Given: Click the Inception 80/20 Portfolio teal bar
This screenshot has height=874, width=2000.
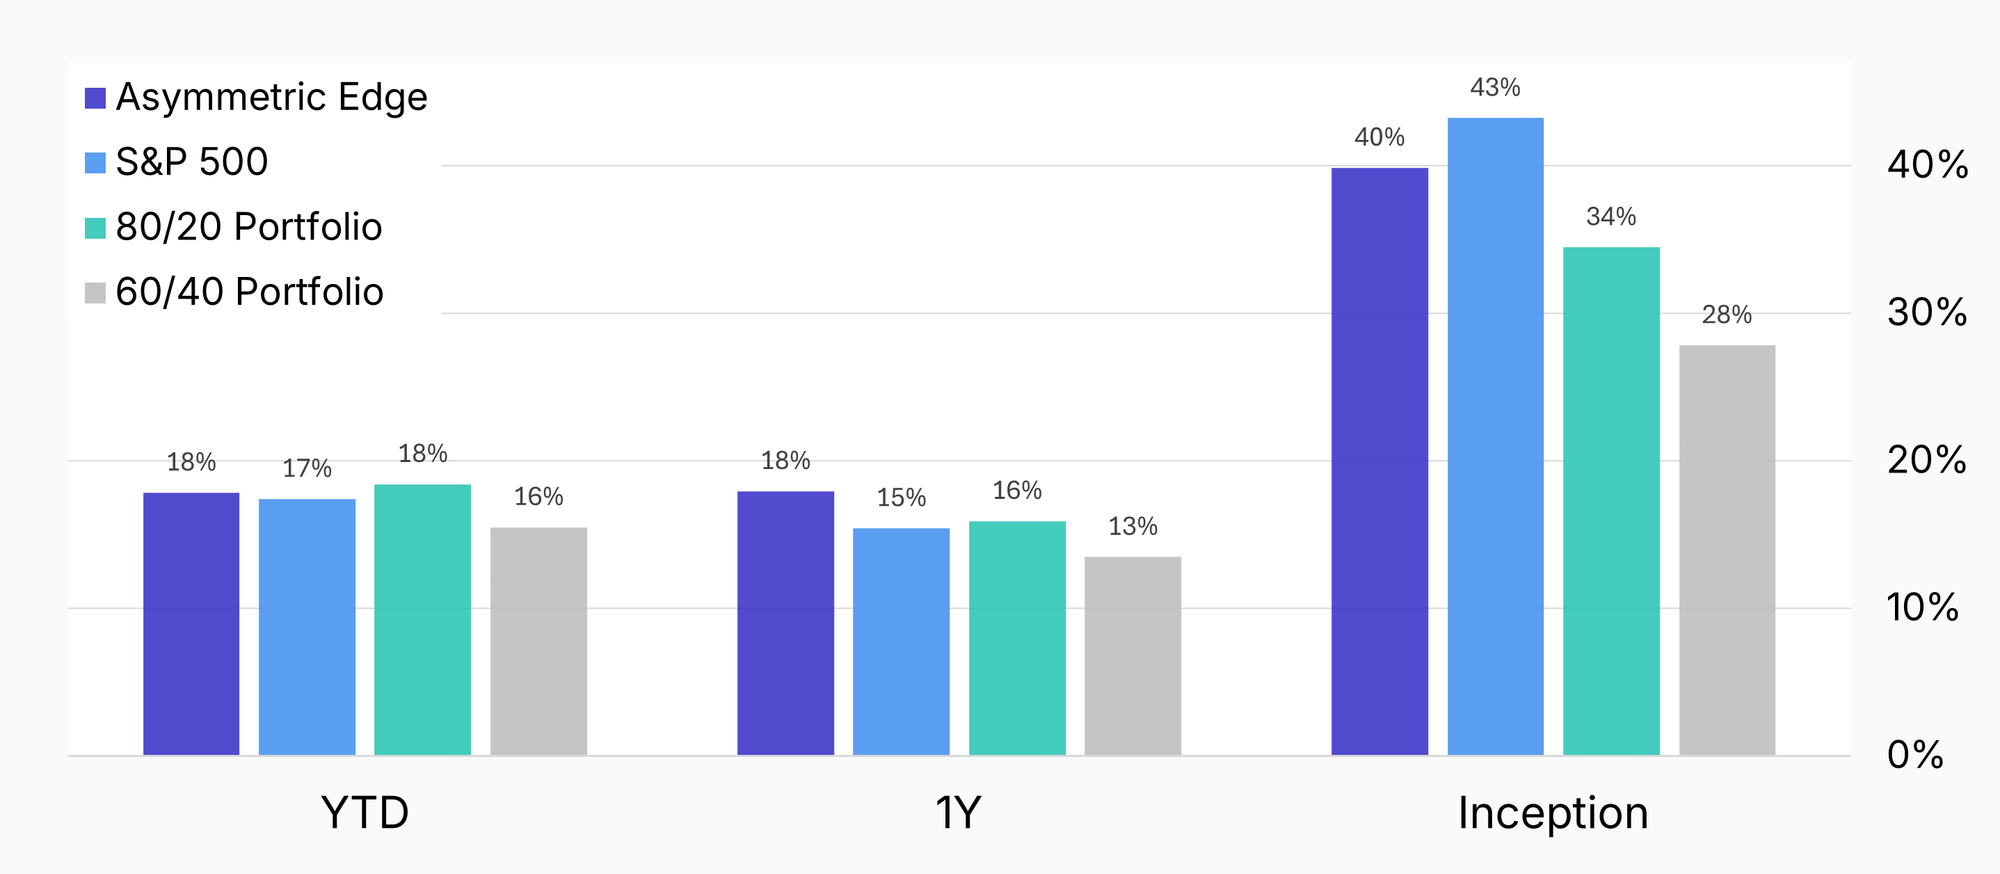Looking at the screenshot, I should tap(1611, 500).
